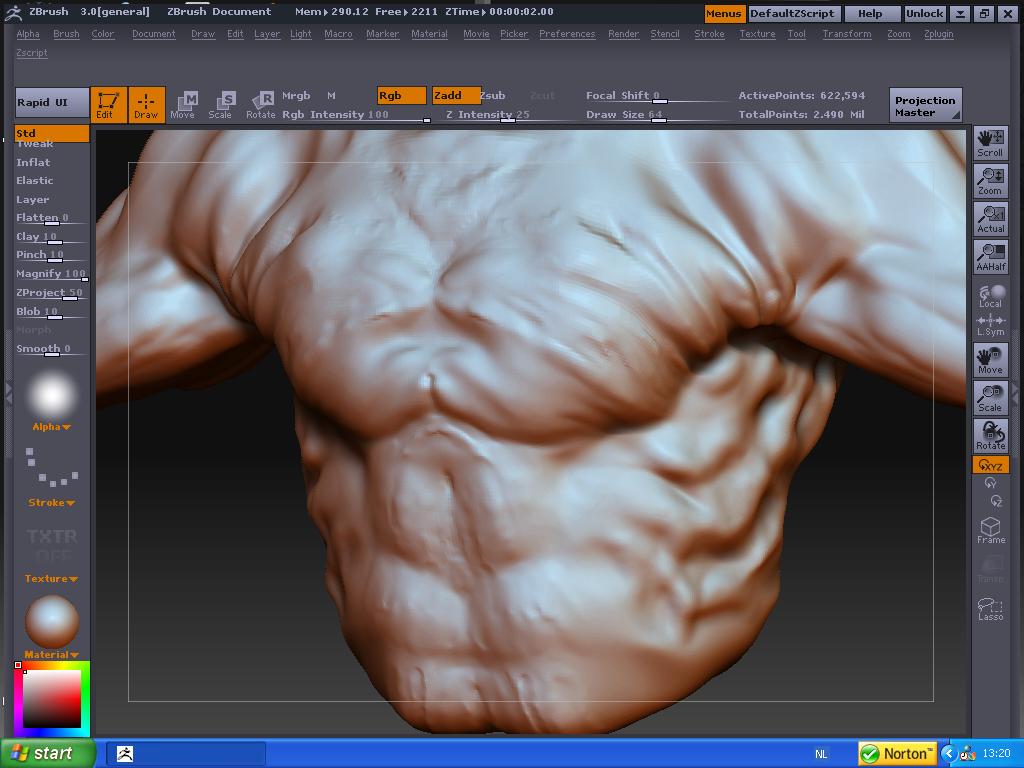
Task: Open the Render menu
Action: click(624, 34)
